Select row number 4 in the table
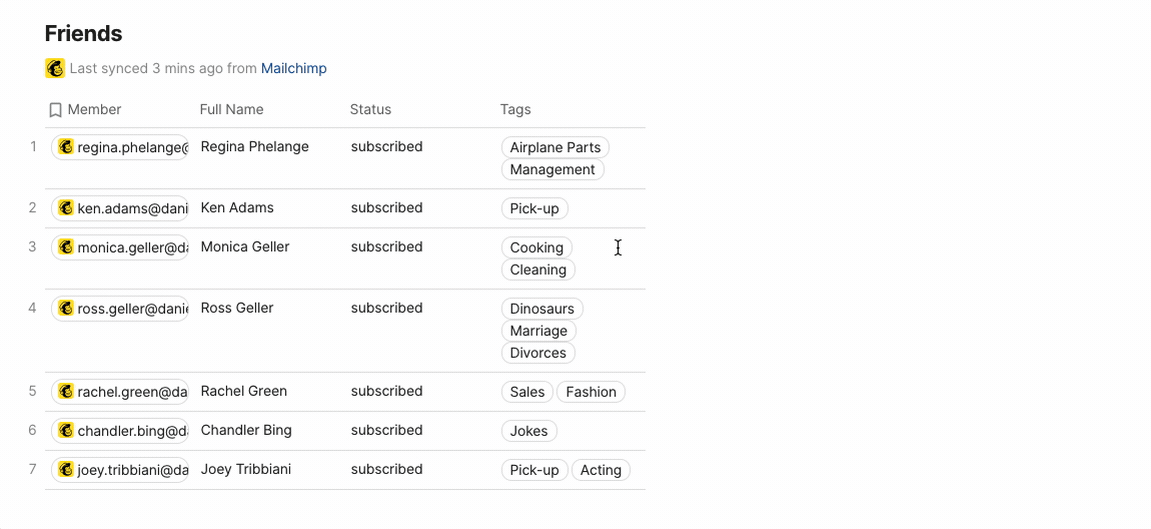 tap(32, 308)
